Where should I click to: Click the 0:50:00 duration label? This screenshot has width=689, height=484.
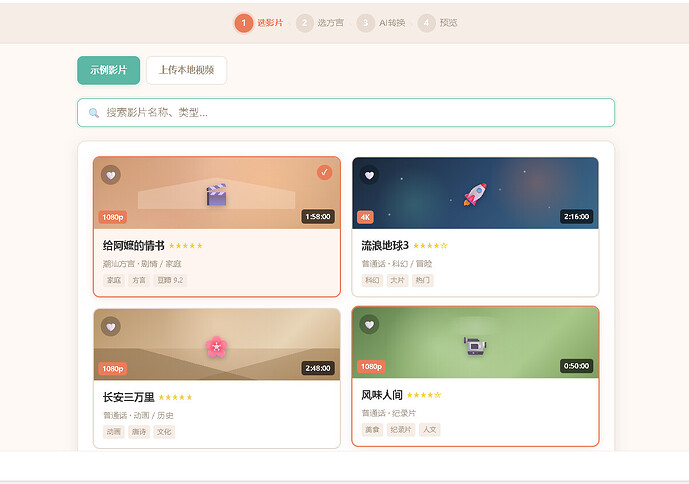577,366
